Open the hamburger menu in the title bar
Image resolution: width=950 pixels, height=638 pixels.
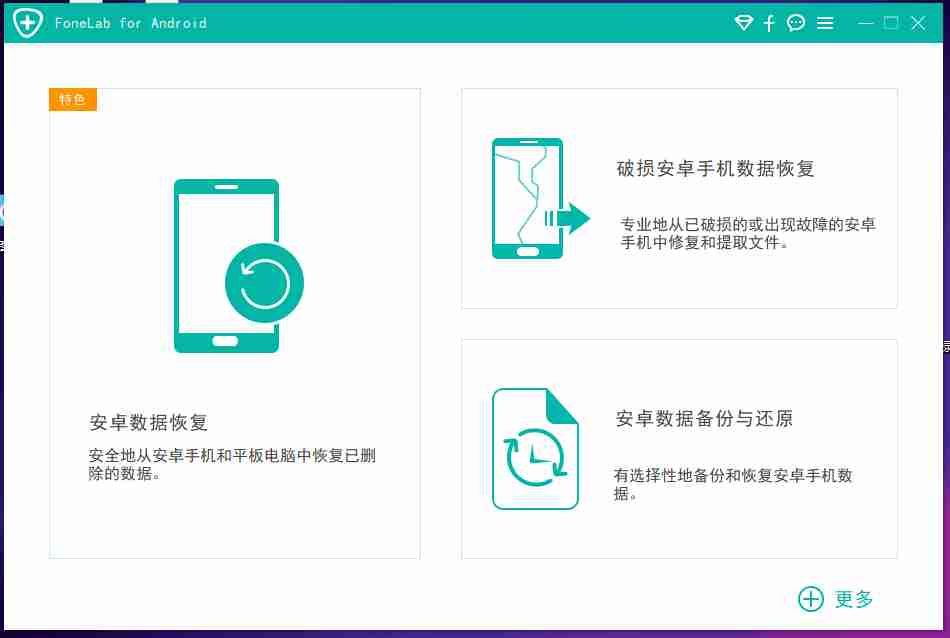click(x=825, y=22)
